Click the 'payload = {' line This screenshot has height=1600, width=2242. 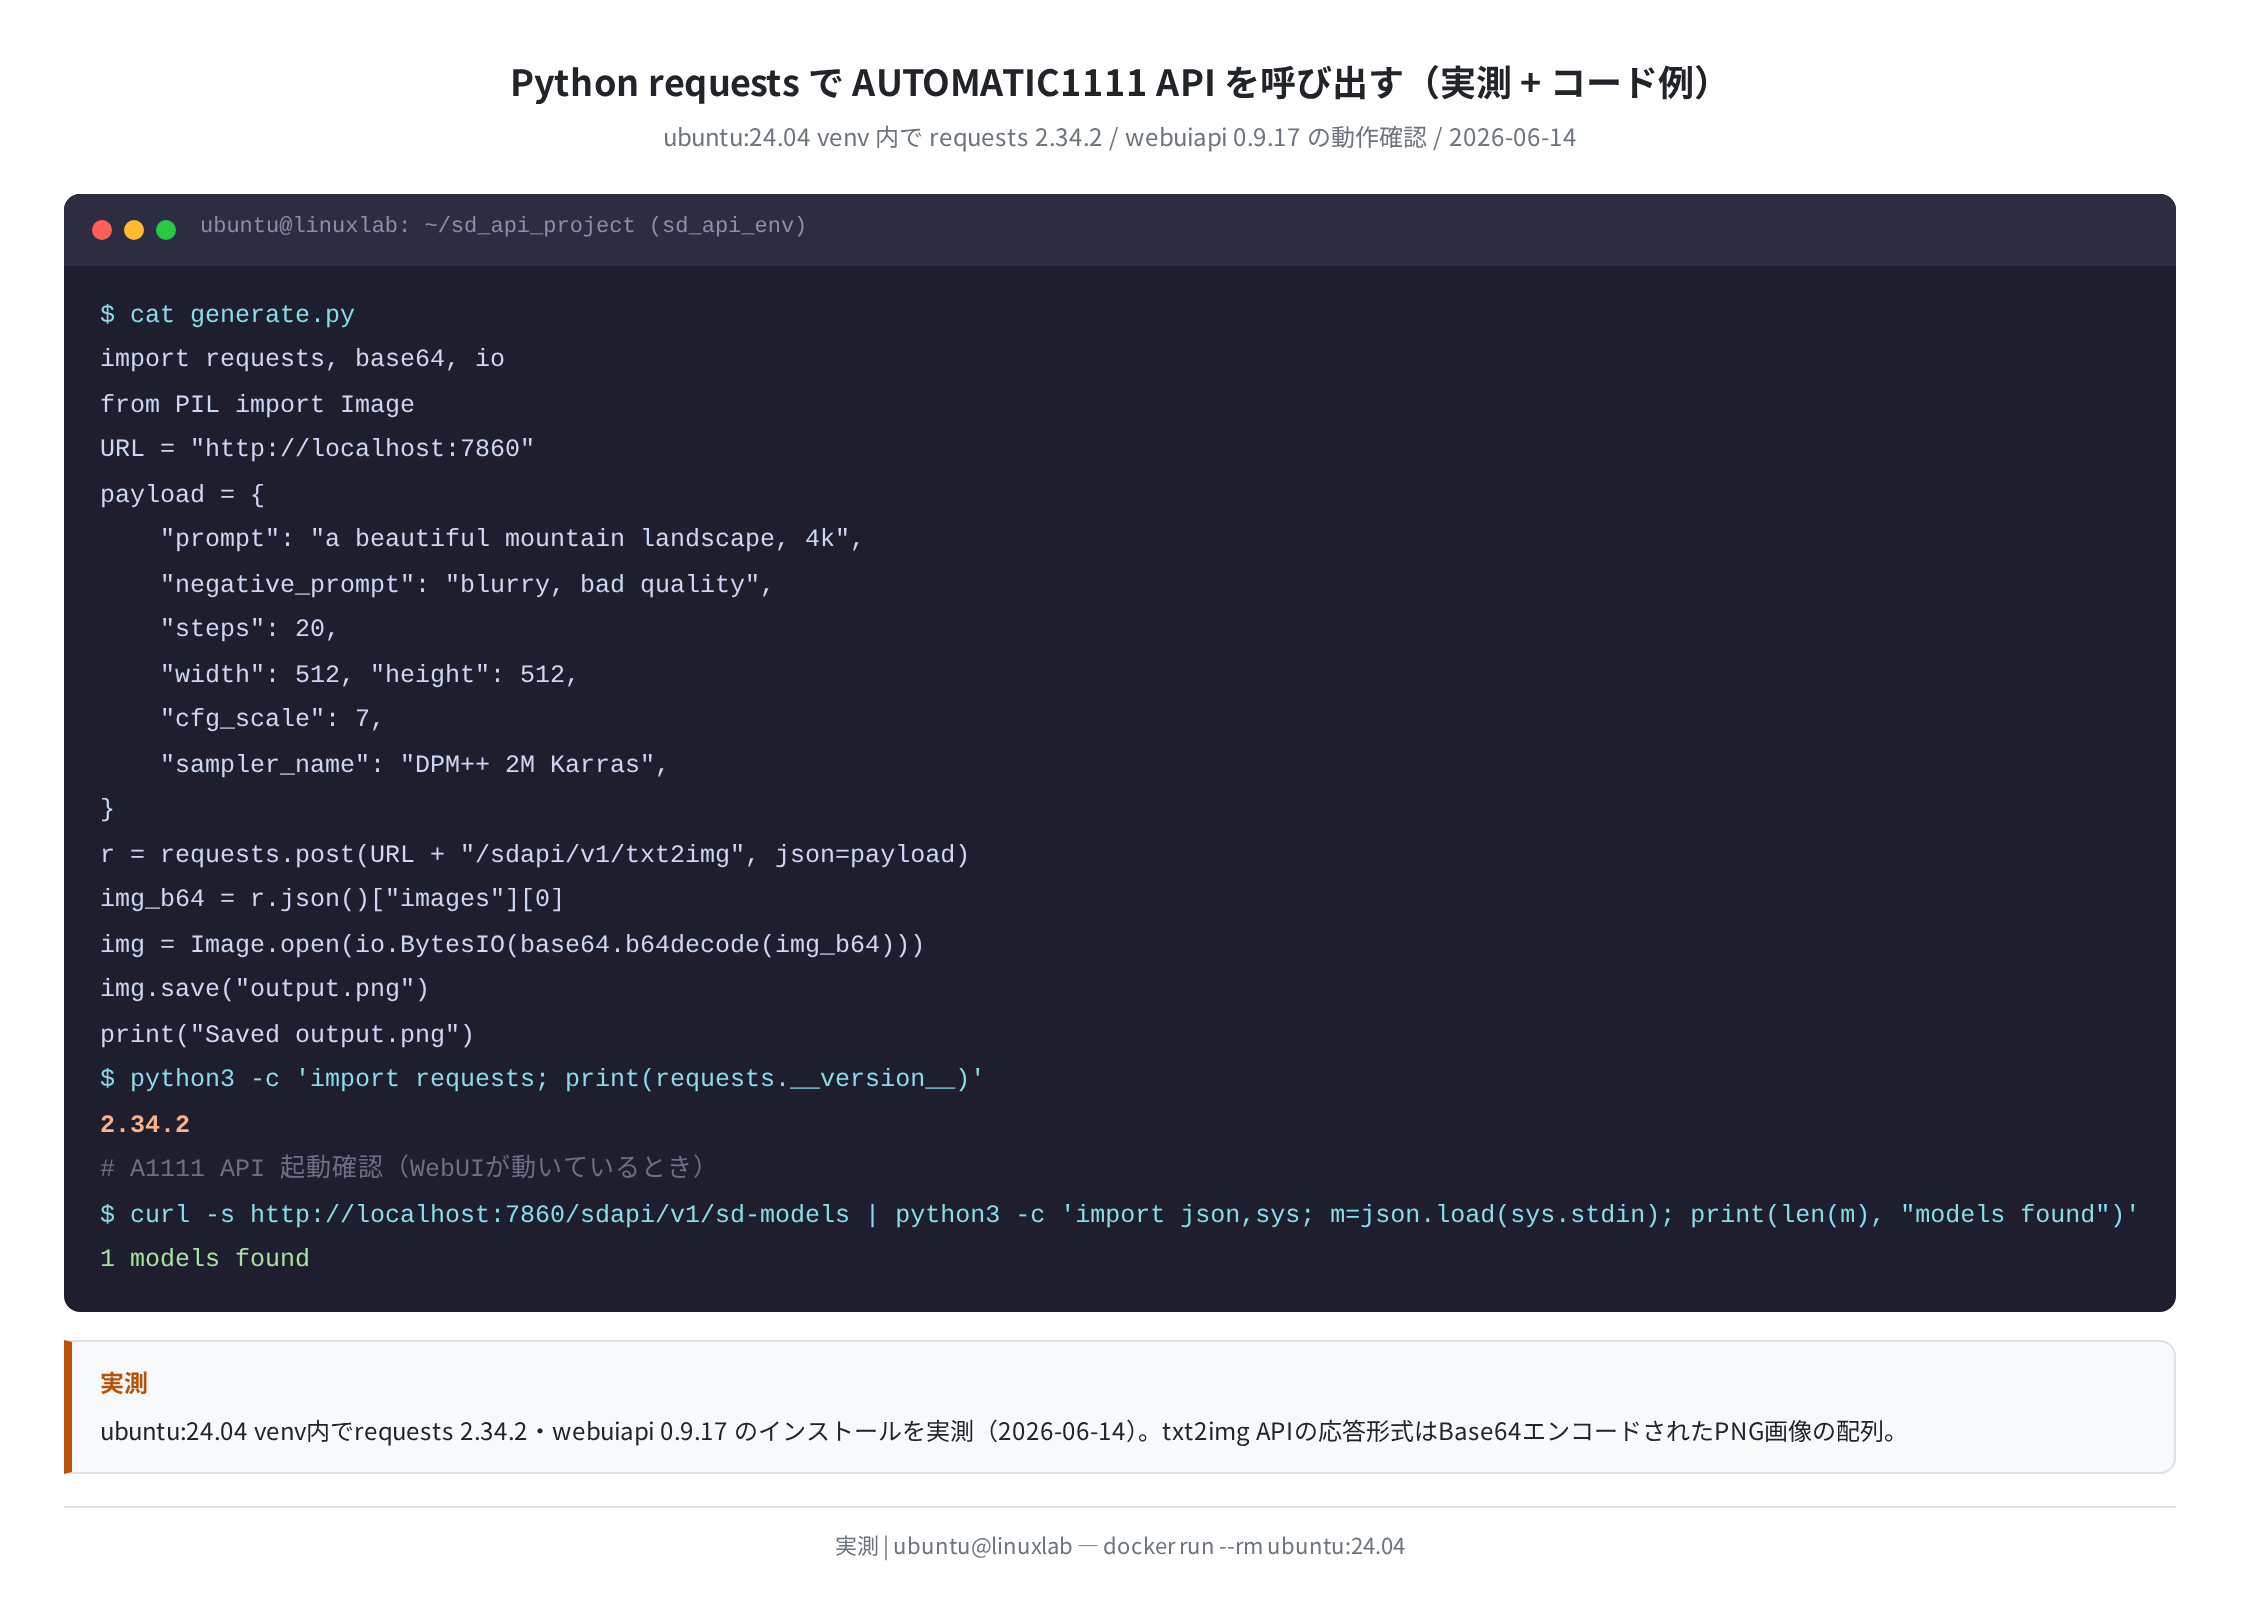[182, 494]
